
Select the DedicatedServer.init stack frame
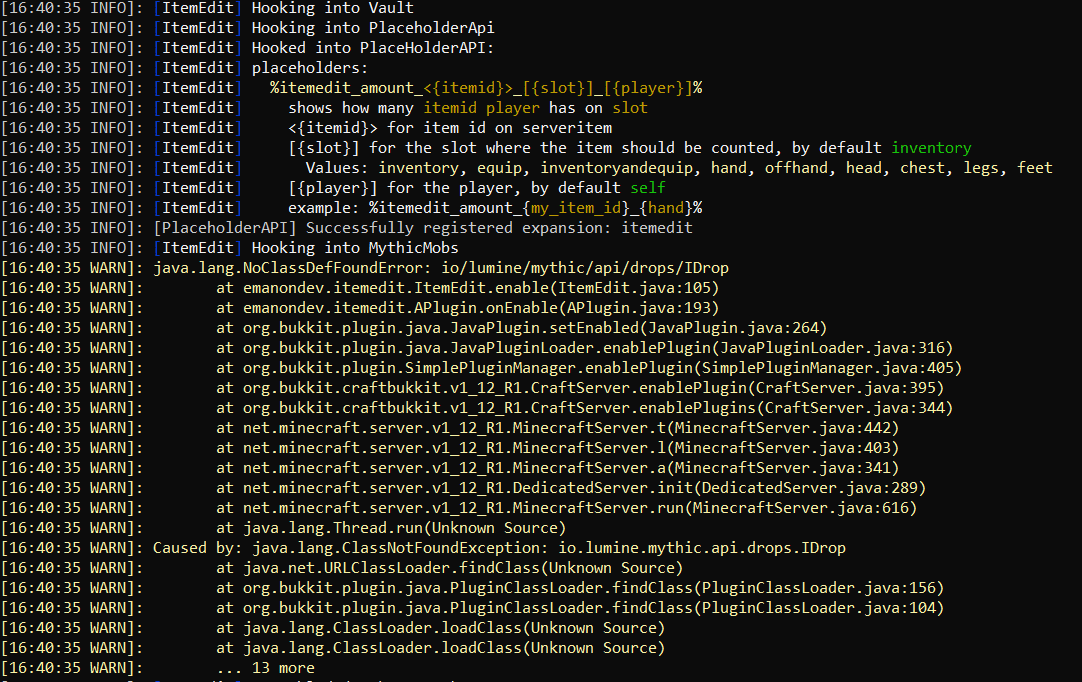pos(570,488)
